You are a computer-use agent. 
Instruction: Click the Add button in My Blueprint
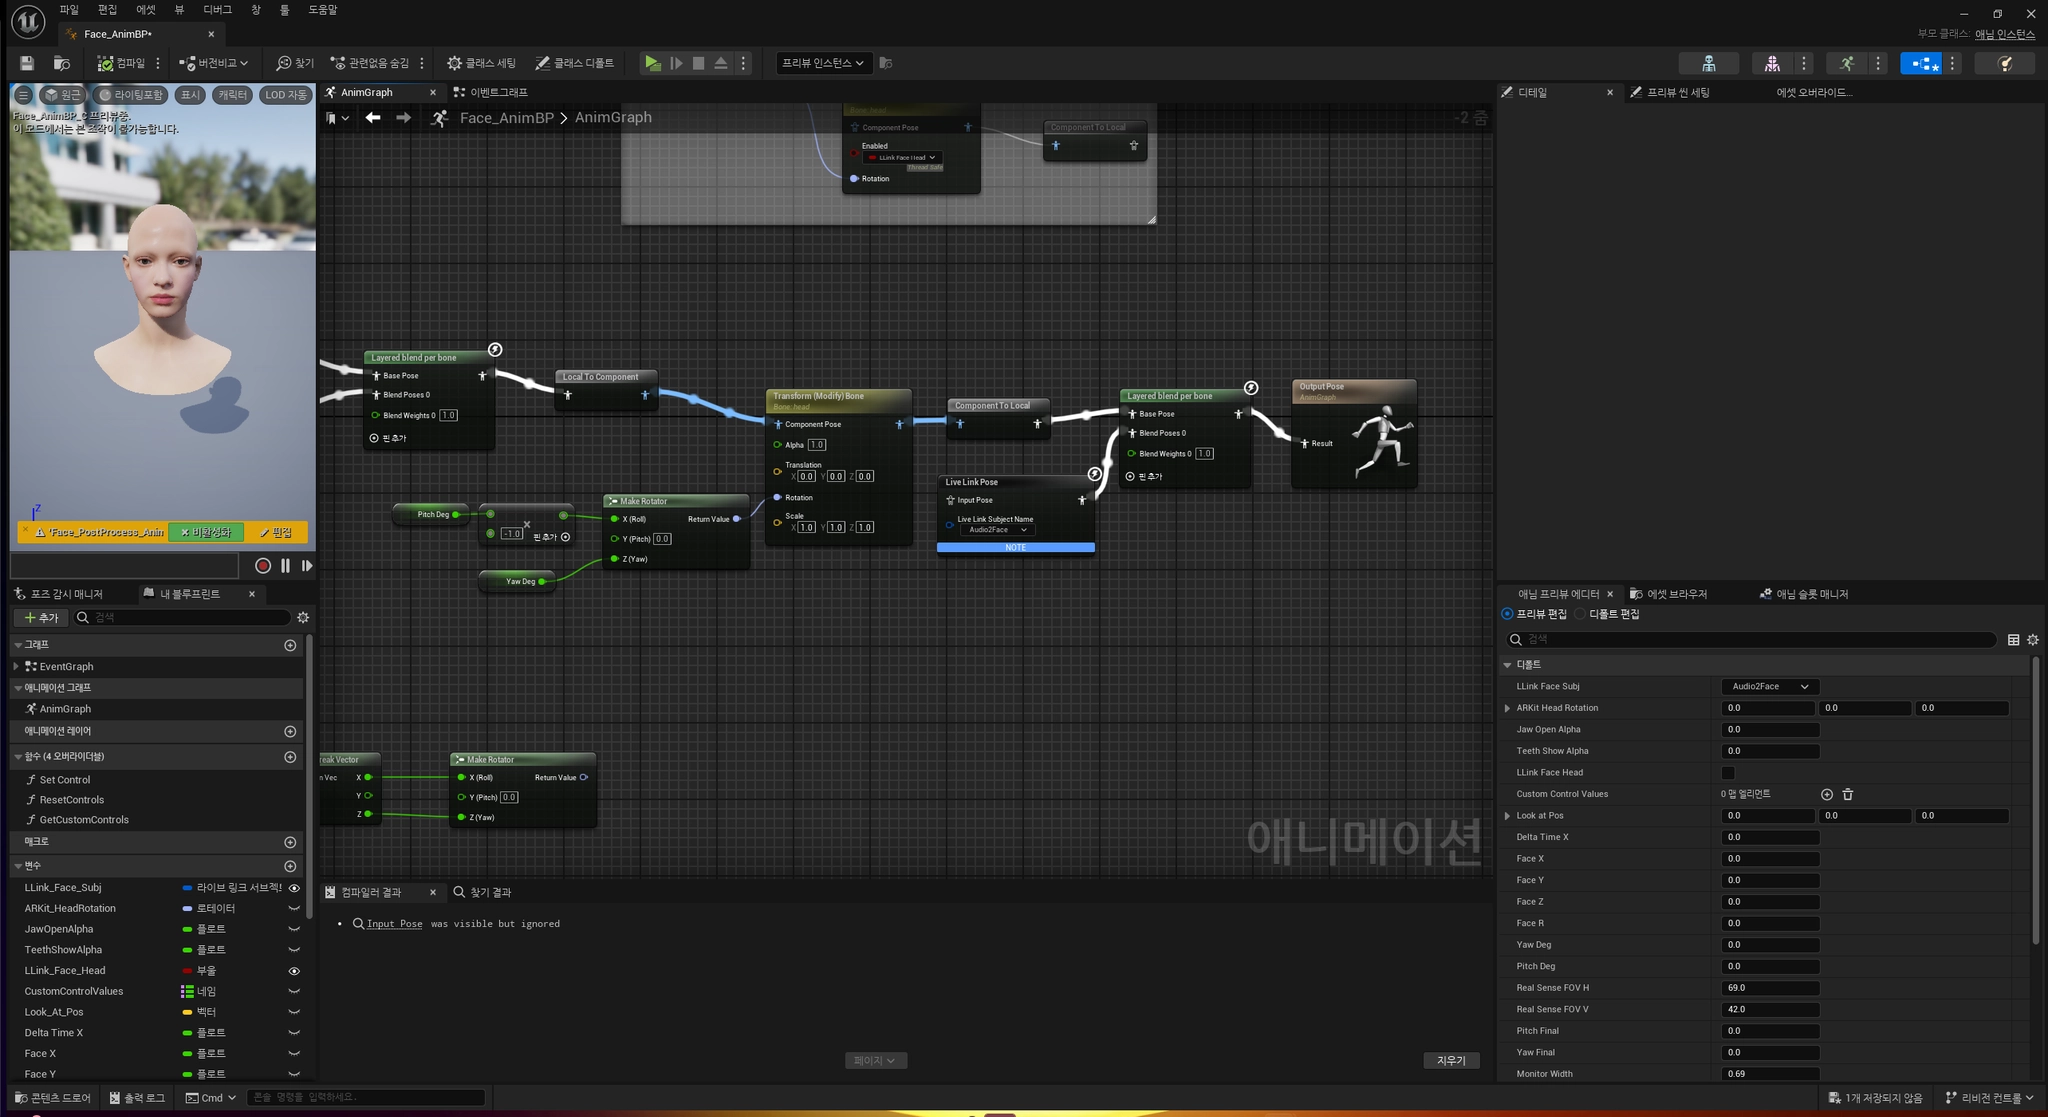click(x=41, y=618)
